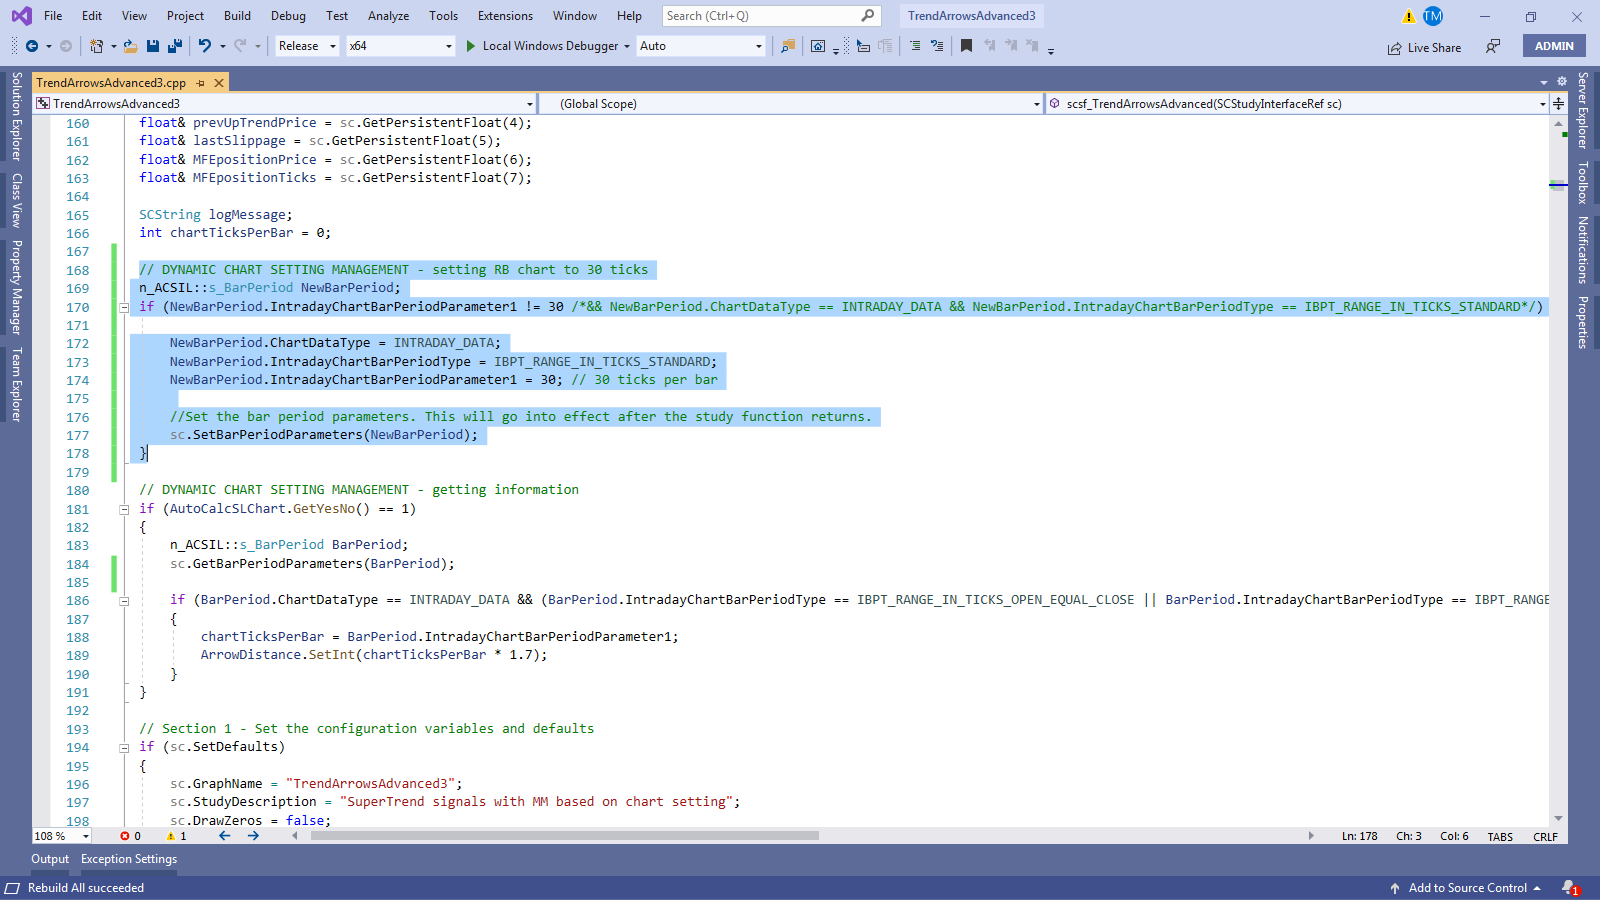The height and width of the screenshot is (900, 1600).
Task: Click the Search (Ctrl+Q) input box
Action: pos(760,16)
